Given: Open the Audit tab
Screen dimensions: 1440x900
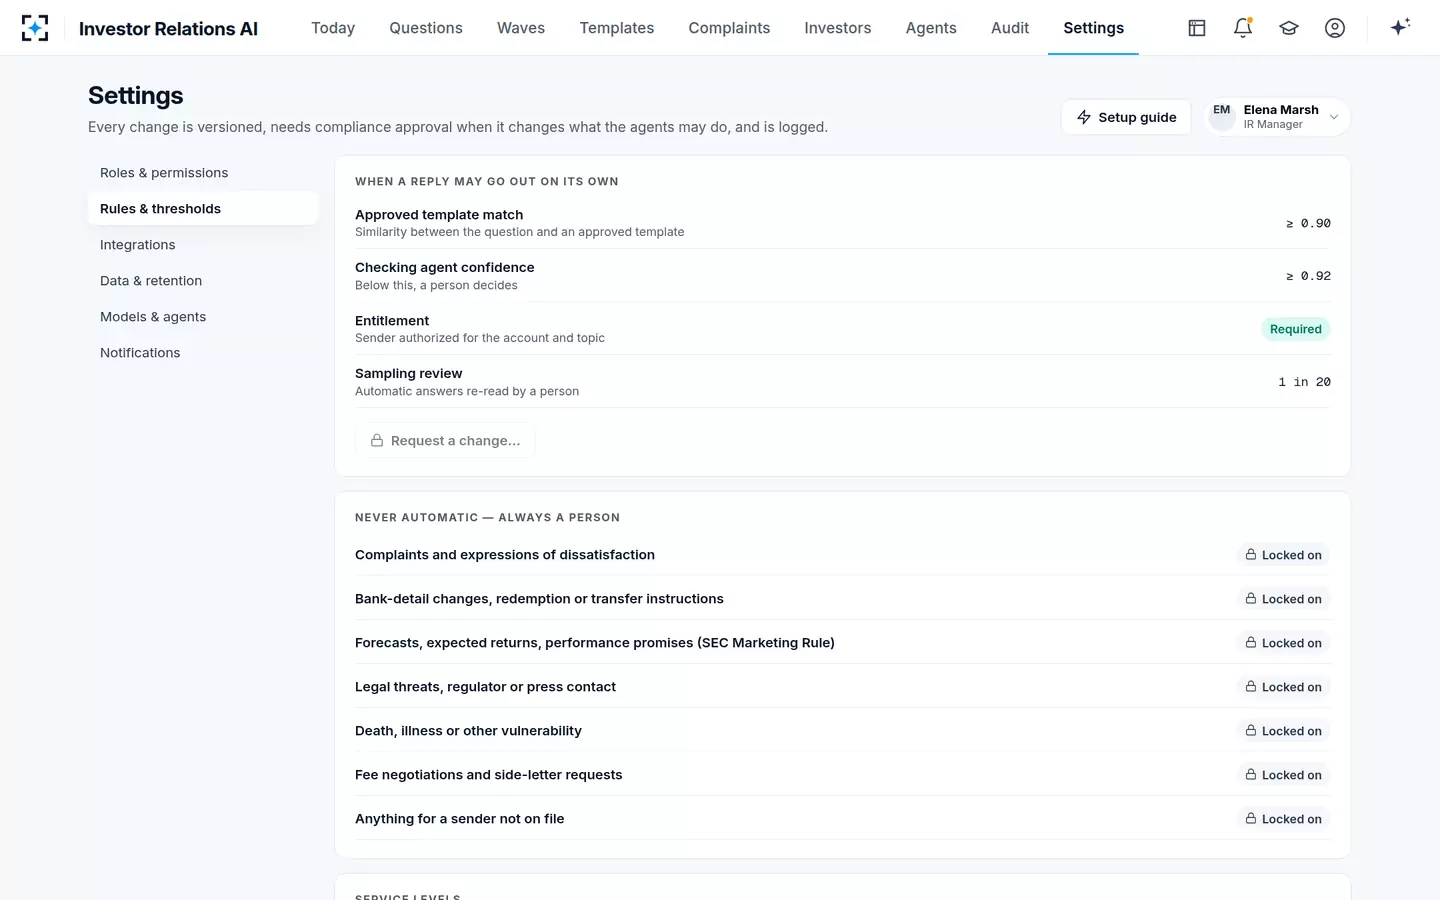Looking at the screenshot, I should pos(1010,28).
